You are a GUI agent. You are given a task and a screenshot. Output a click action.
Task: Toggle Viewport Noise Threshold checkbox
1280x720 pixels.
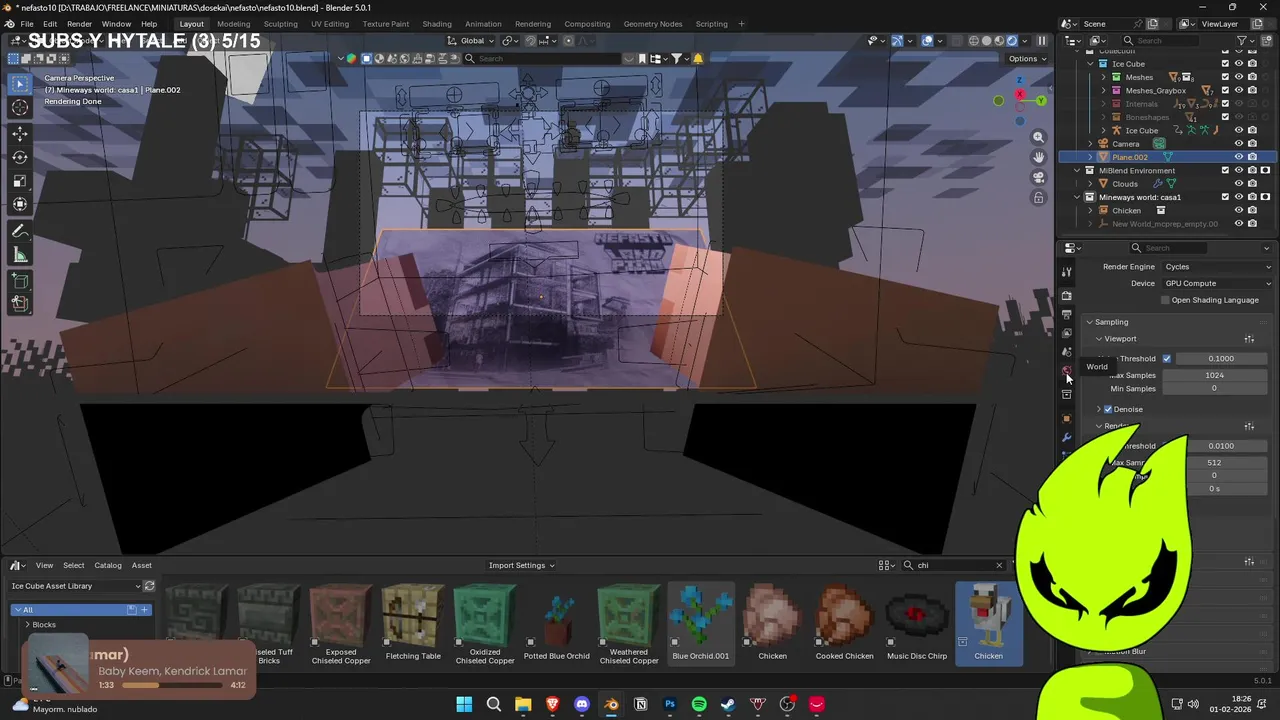pos(1166,359)
